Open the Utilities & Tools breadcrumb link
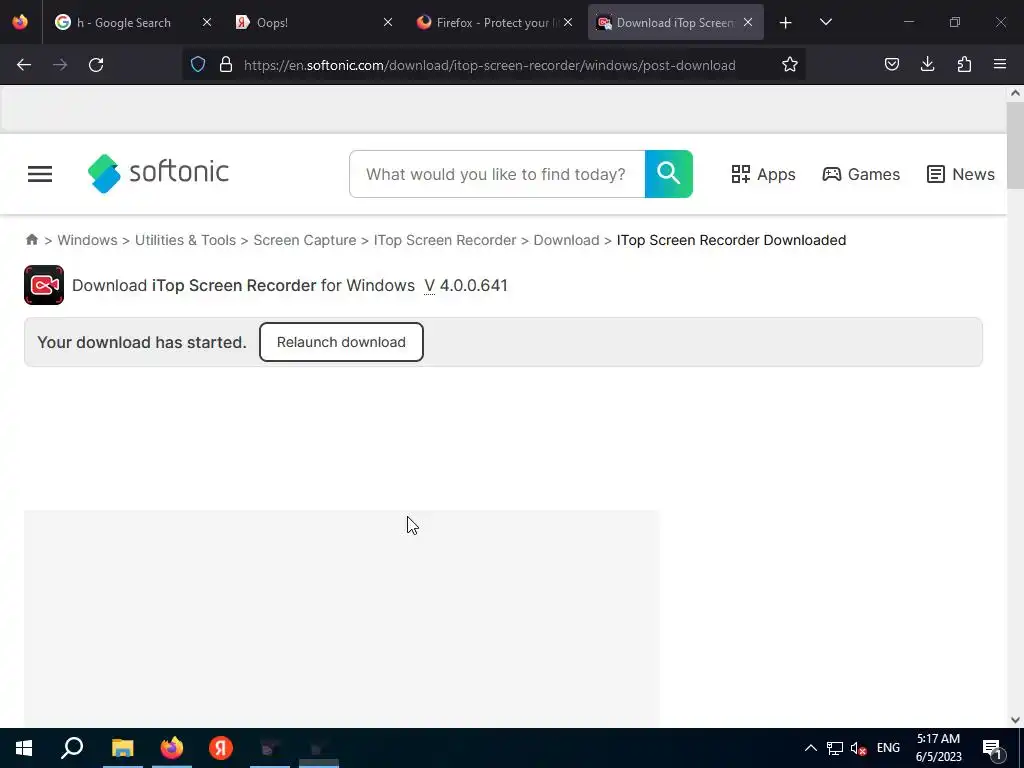The image size is (1024, 768). [x=185, y=240]
